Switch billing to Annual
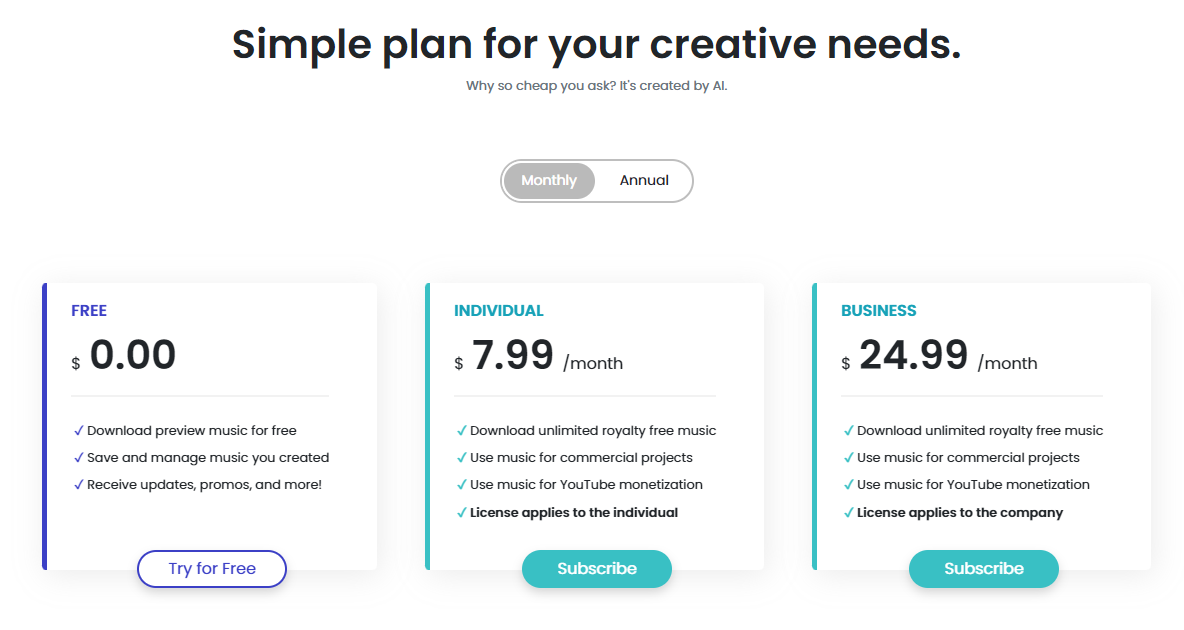This screenshot has width=1184, height=630. coord(644,181)
